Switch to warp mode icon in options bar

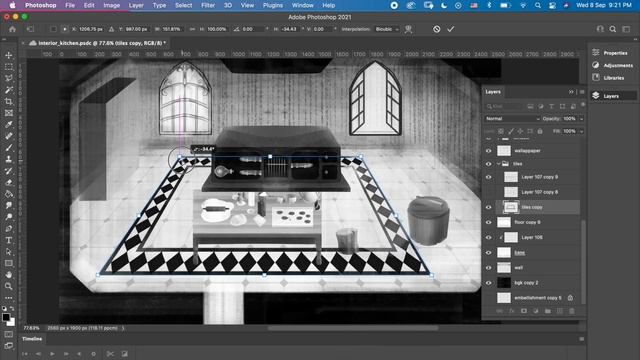click(x=408, y=29)
